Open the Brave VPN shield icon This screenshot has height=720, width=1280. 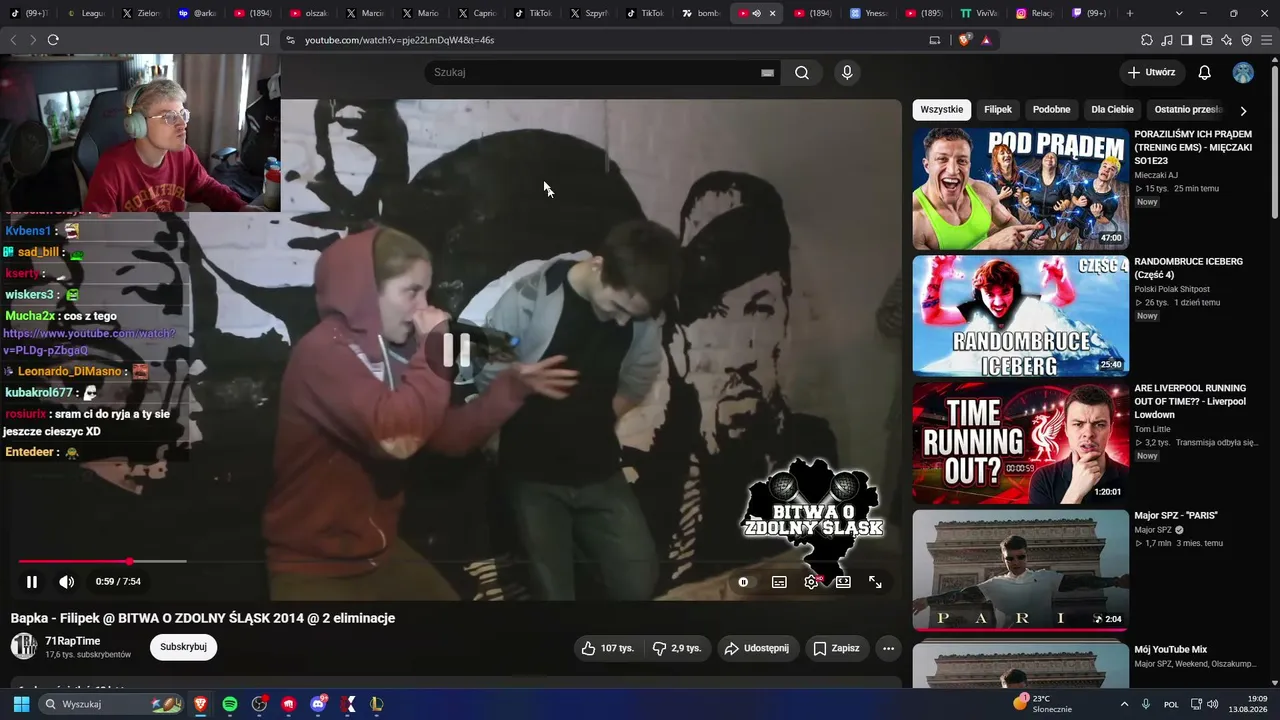[1247, 40]
